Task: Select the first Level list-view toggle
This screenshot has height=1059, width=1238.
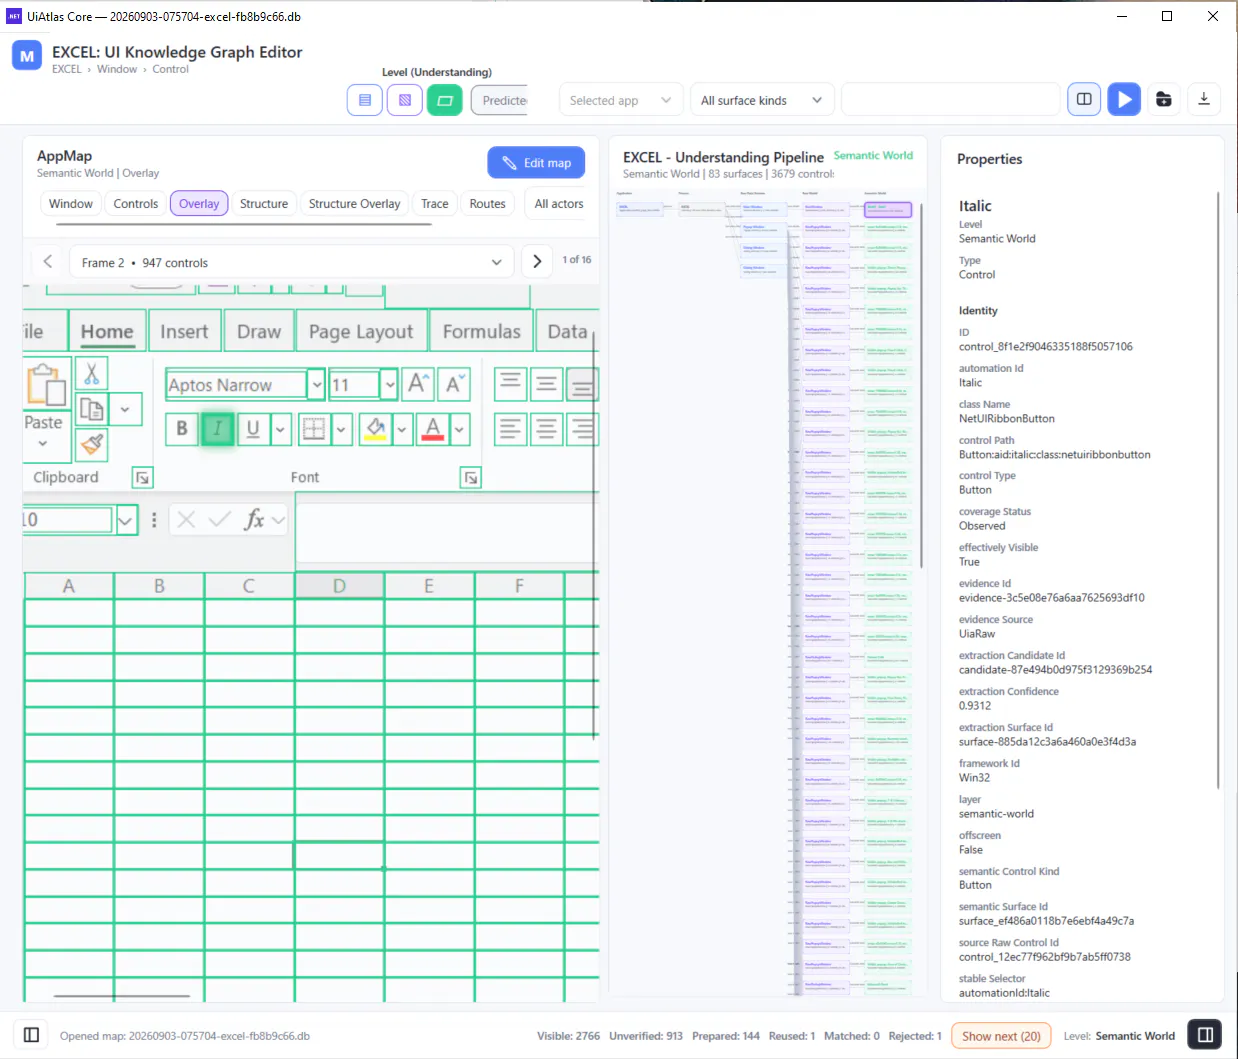Action: [365, 100]
